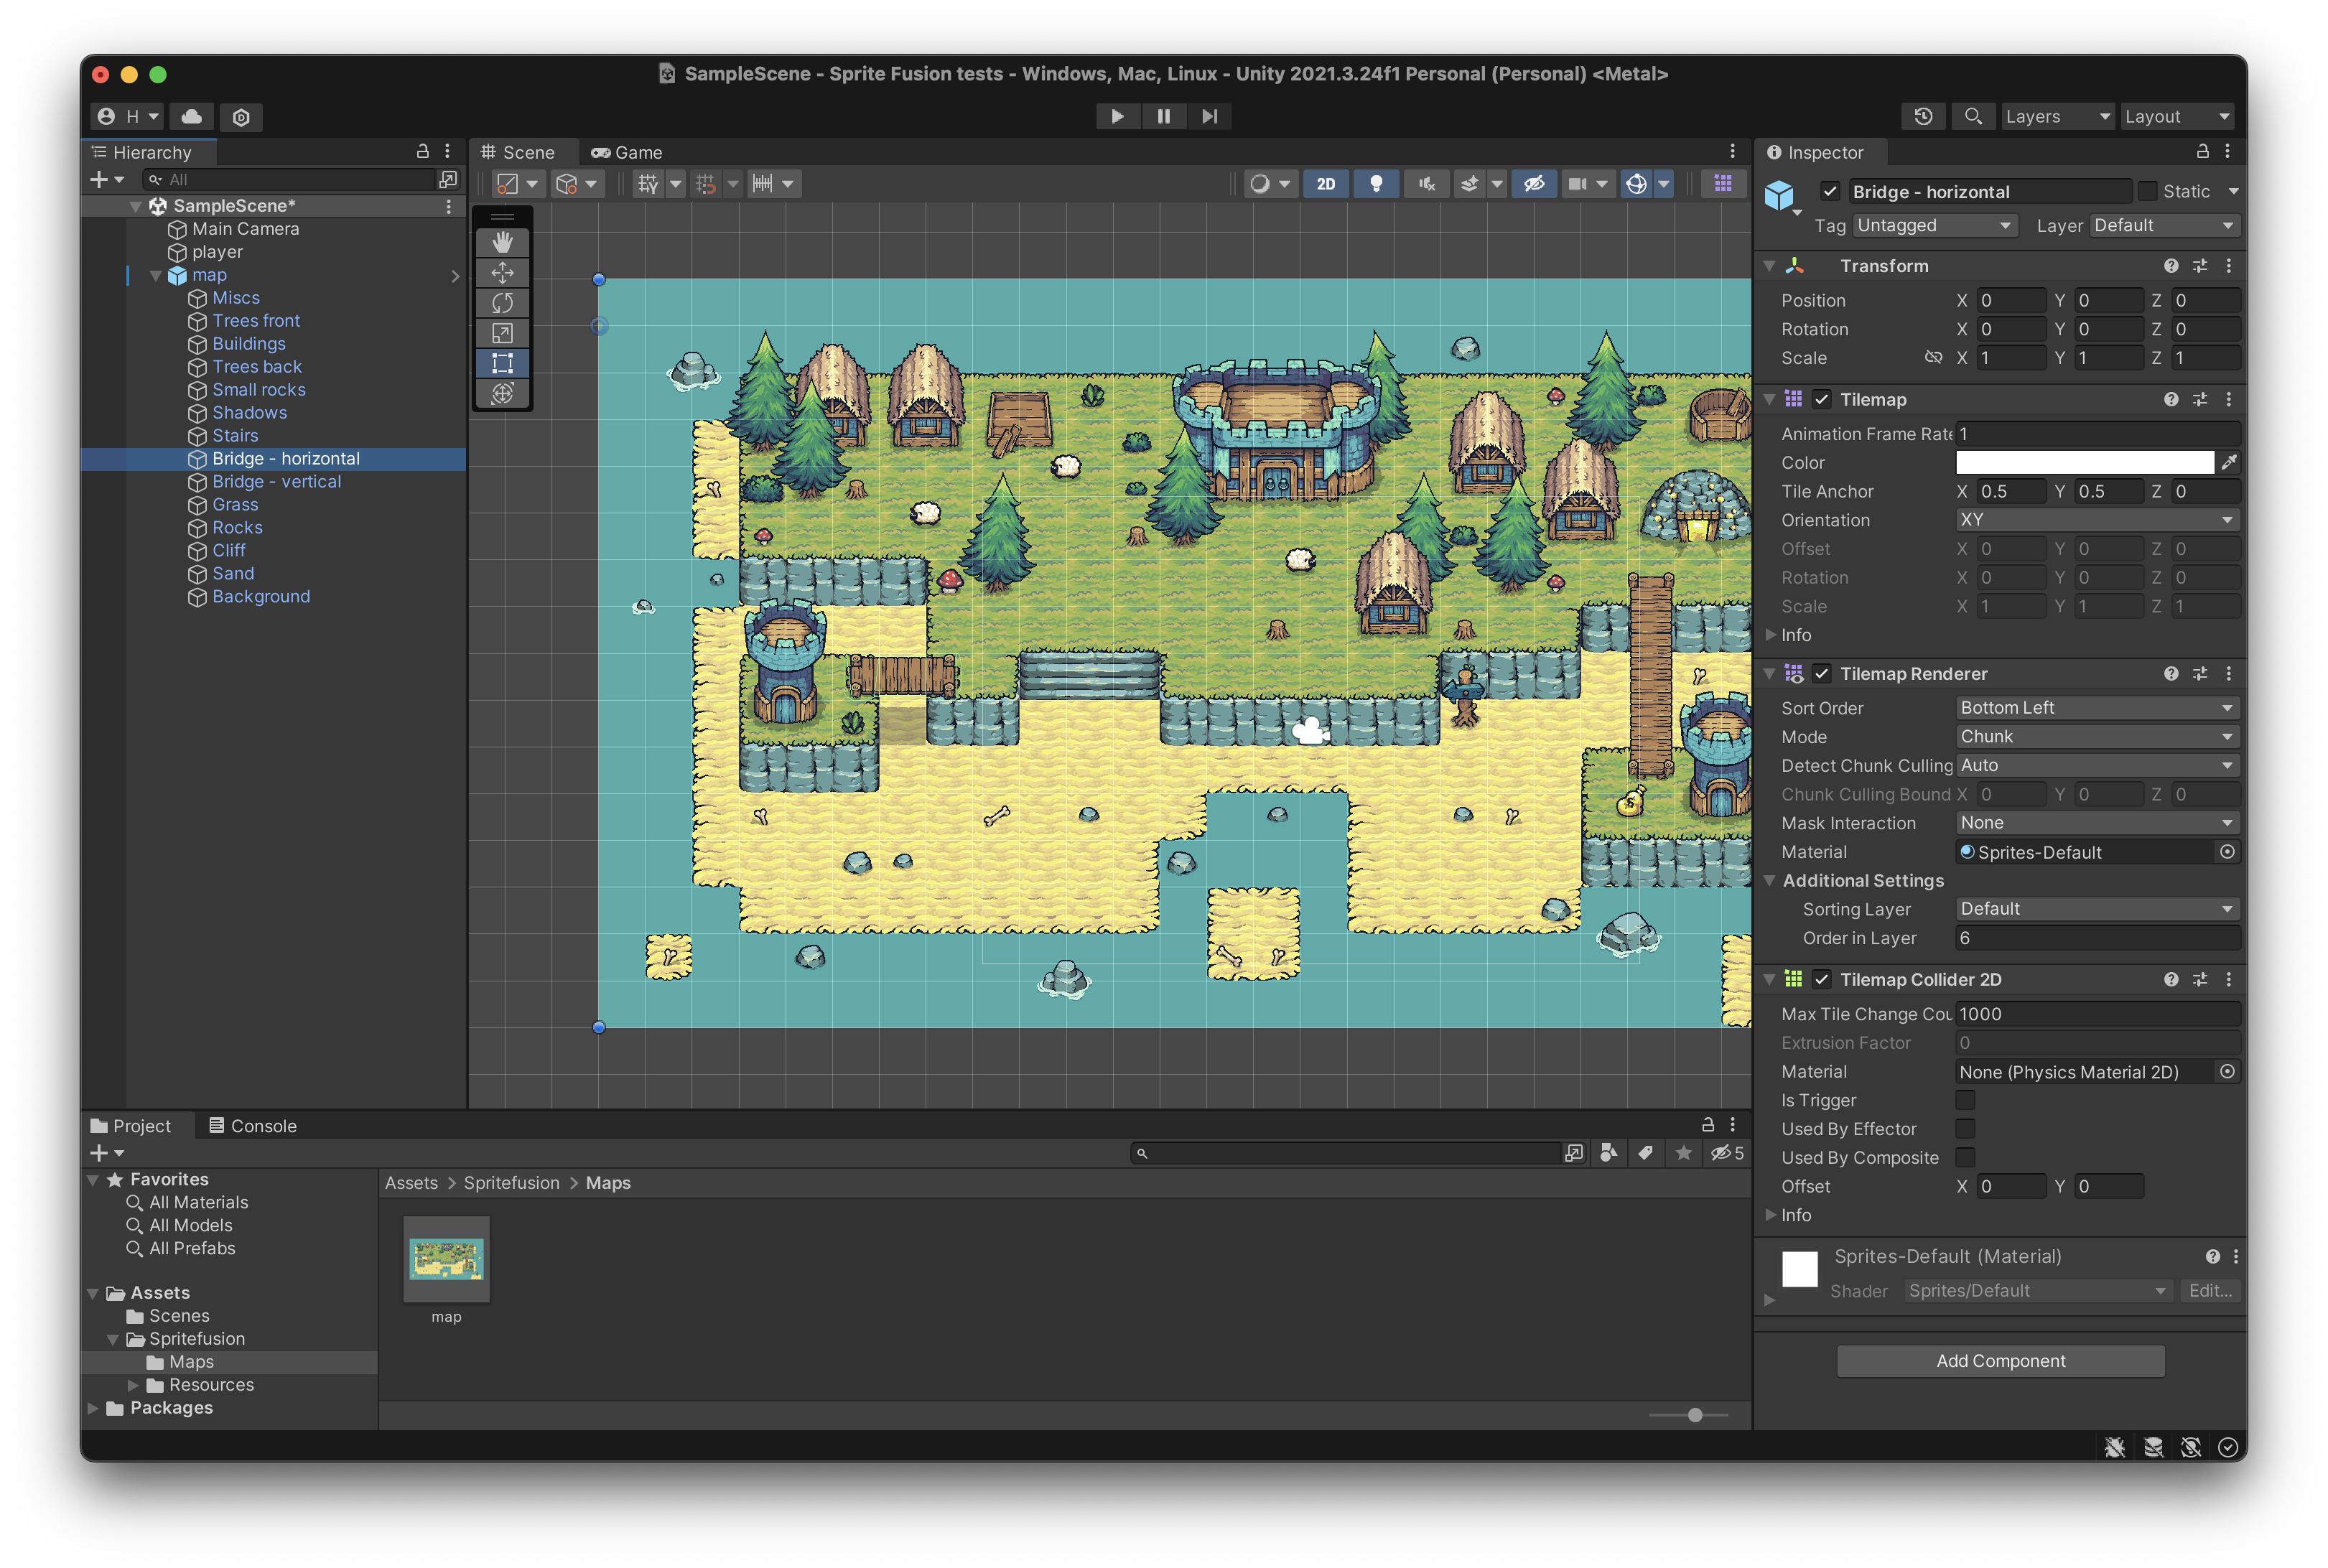Open the Mask Interaction dropdown
This screenshot has height=1568, width=2328.
pyautogui.click(x=2097, y=823)
